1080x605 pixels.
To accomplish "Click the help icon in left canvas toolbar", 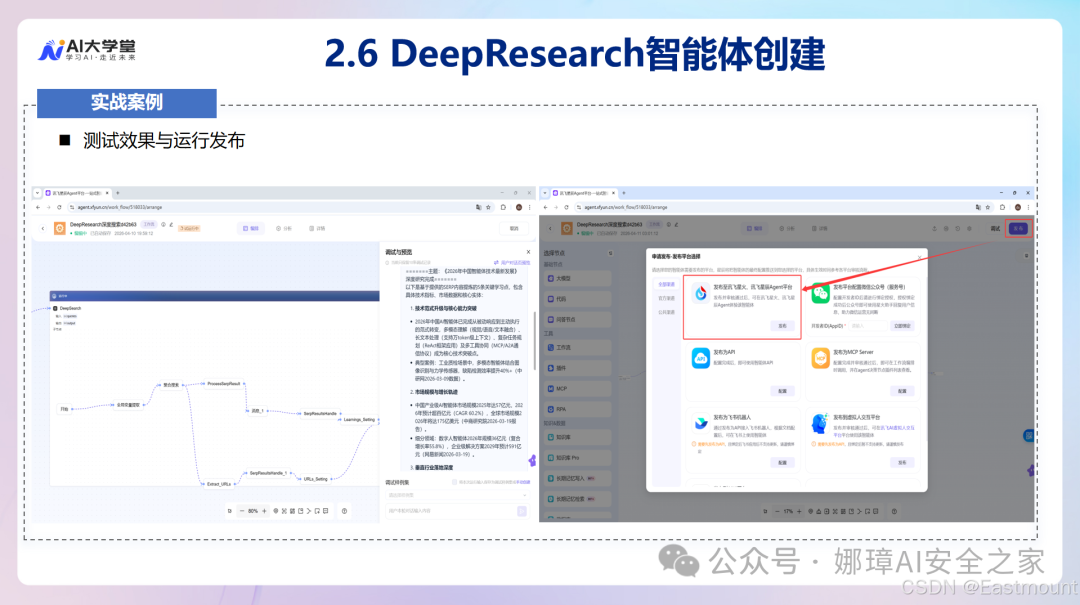I will (x=344, y=511).
